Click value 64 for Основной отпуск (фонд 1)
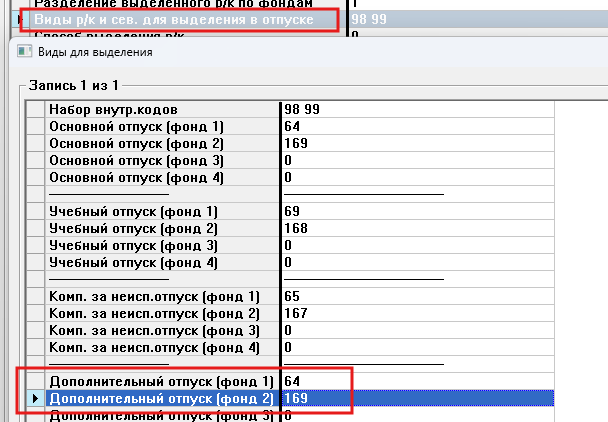 292,126
